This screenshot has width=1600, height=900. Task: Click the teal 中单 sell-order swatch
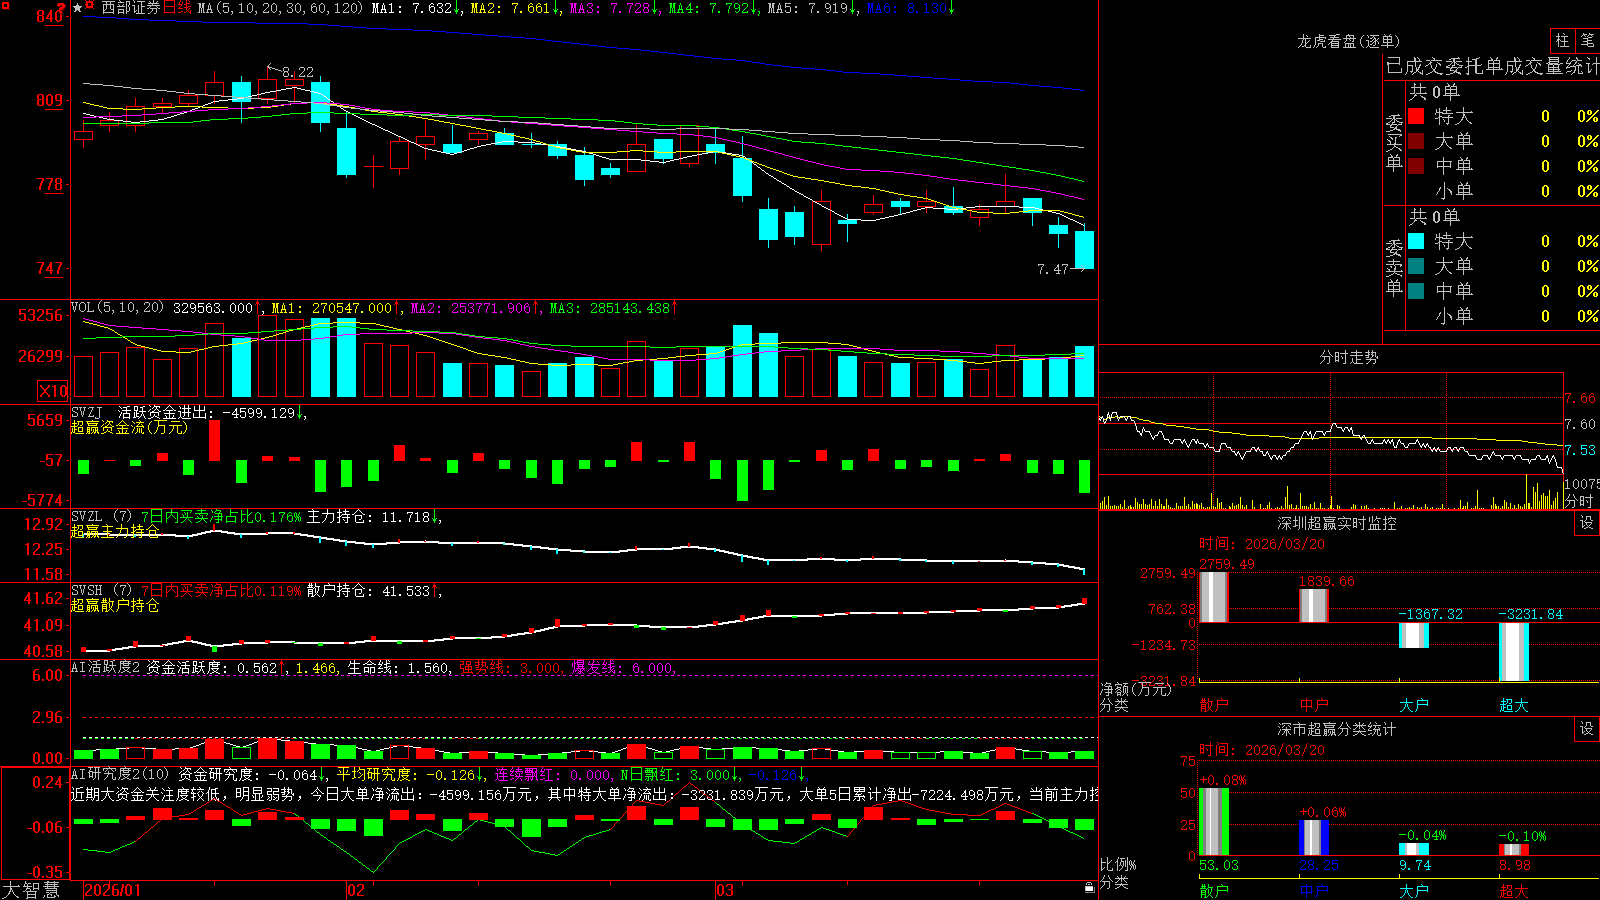point(1416,291)
